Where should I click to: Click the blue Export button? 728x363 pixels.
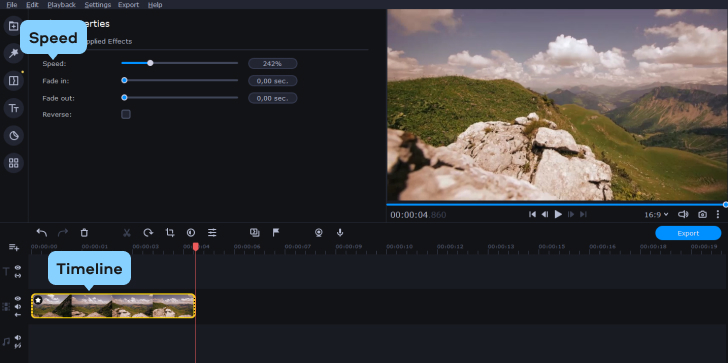688,233
